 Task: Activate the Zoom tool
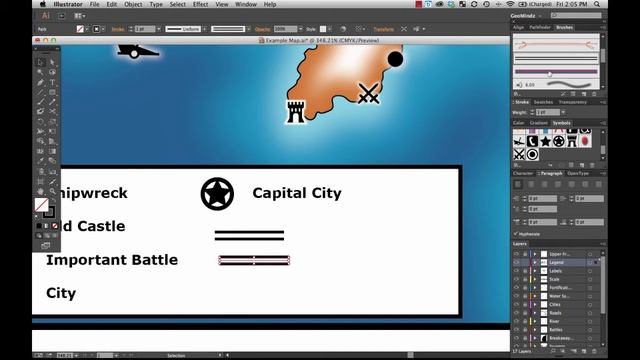[52, 191]
